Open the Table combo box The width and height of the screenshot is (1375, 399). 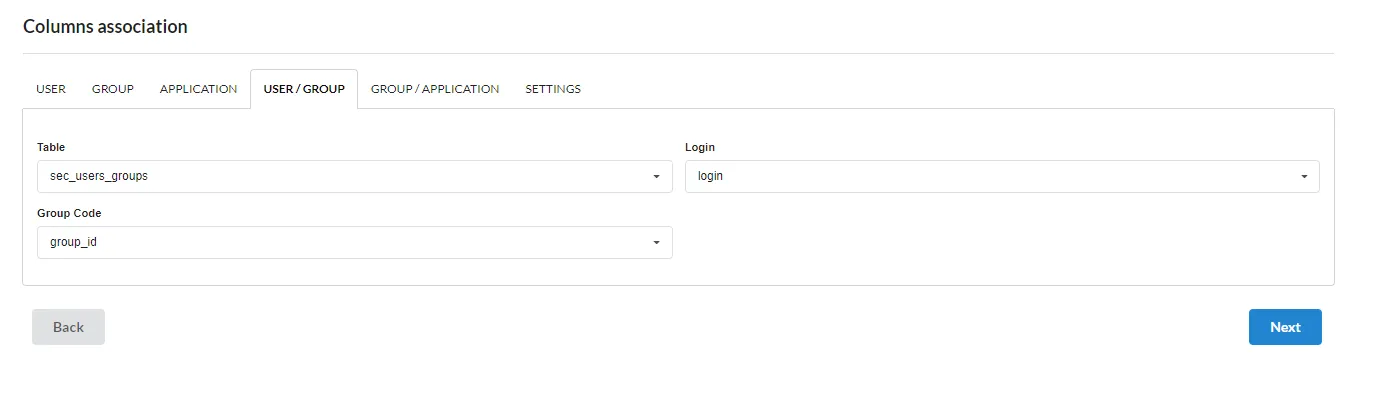(355, 176)
